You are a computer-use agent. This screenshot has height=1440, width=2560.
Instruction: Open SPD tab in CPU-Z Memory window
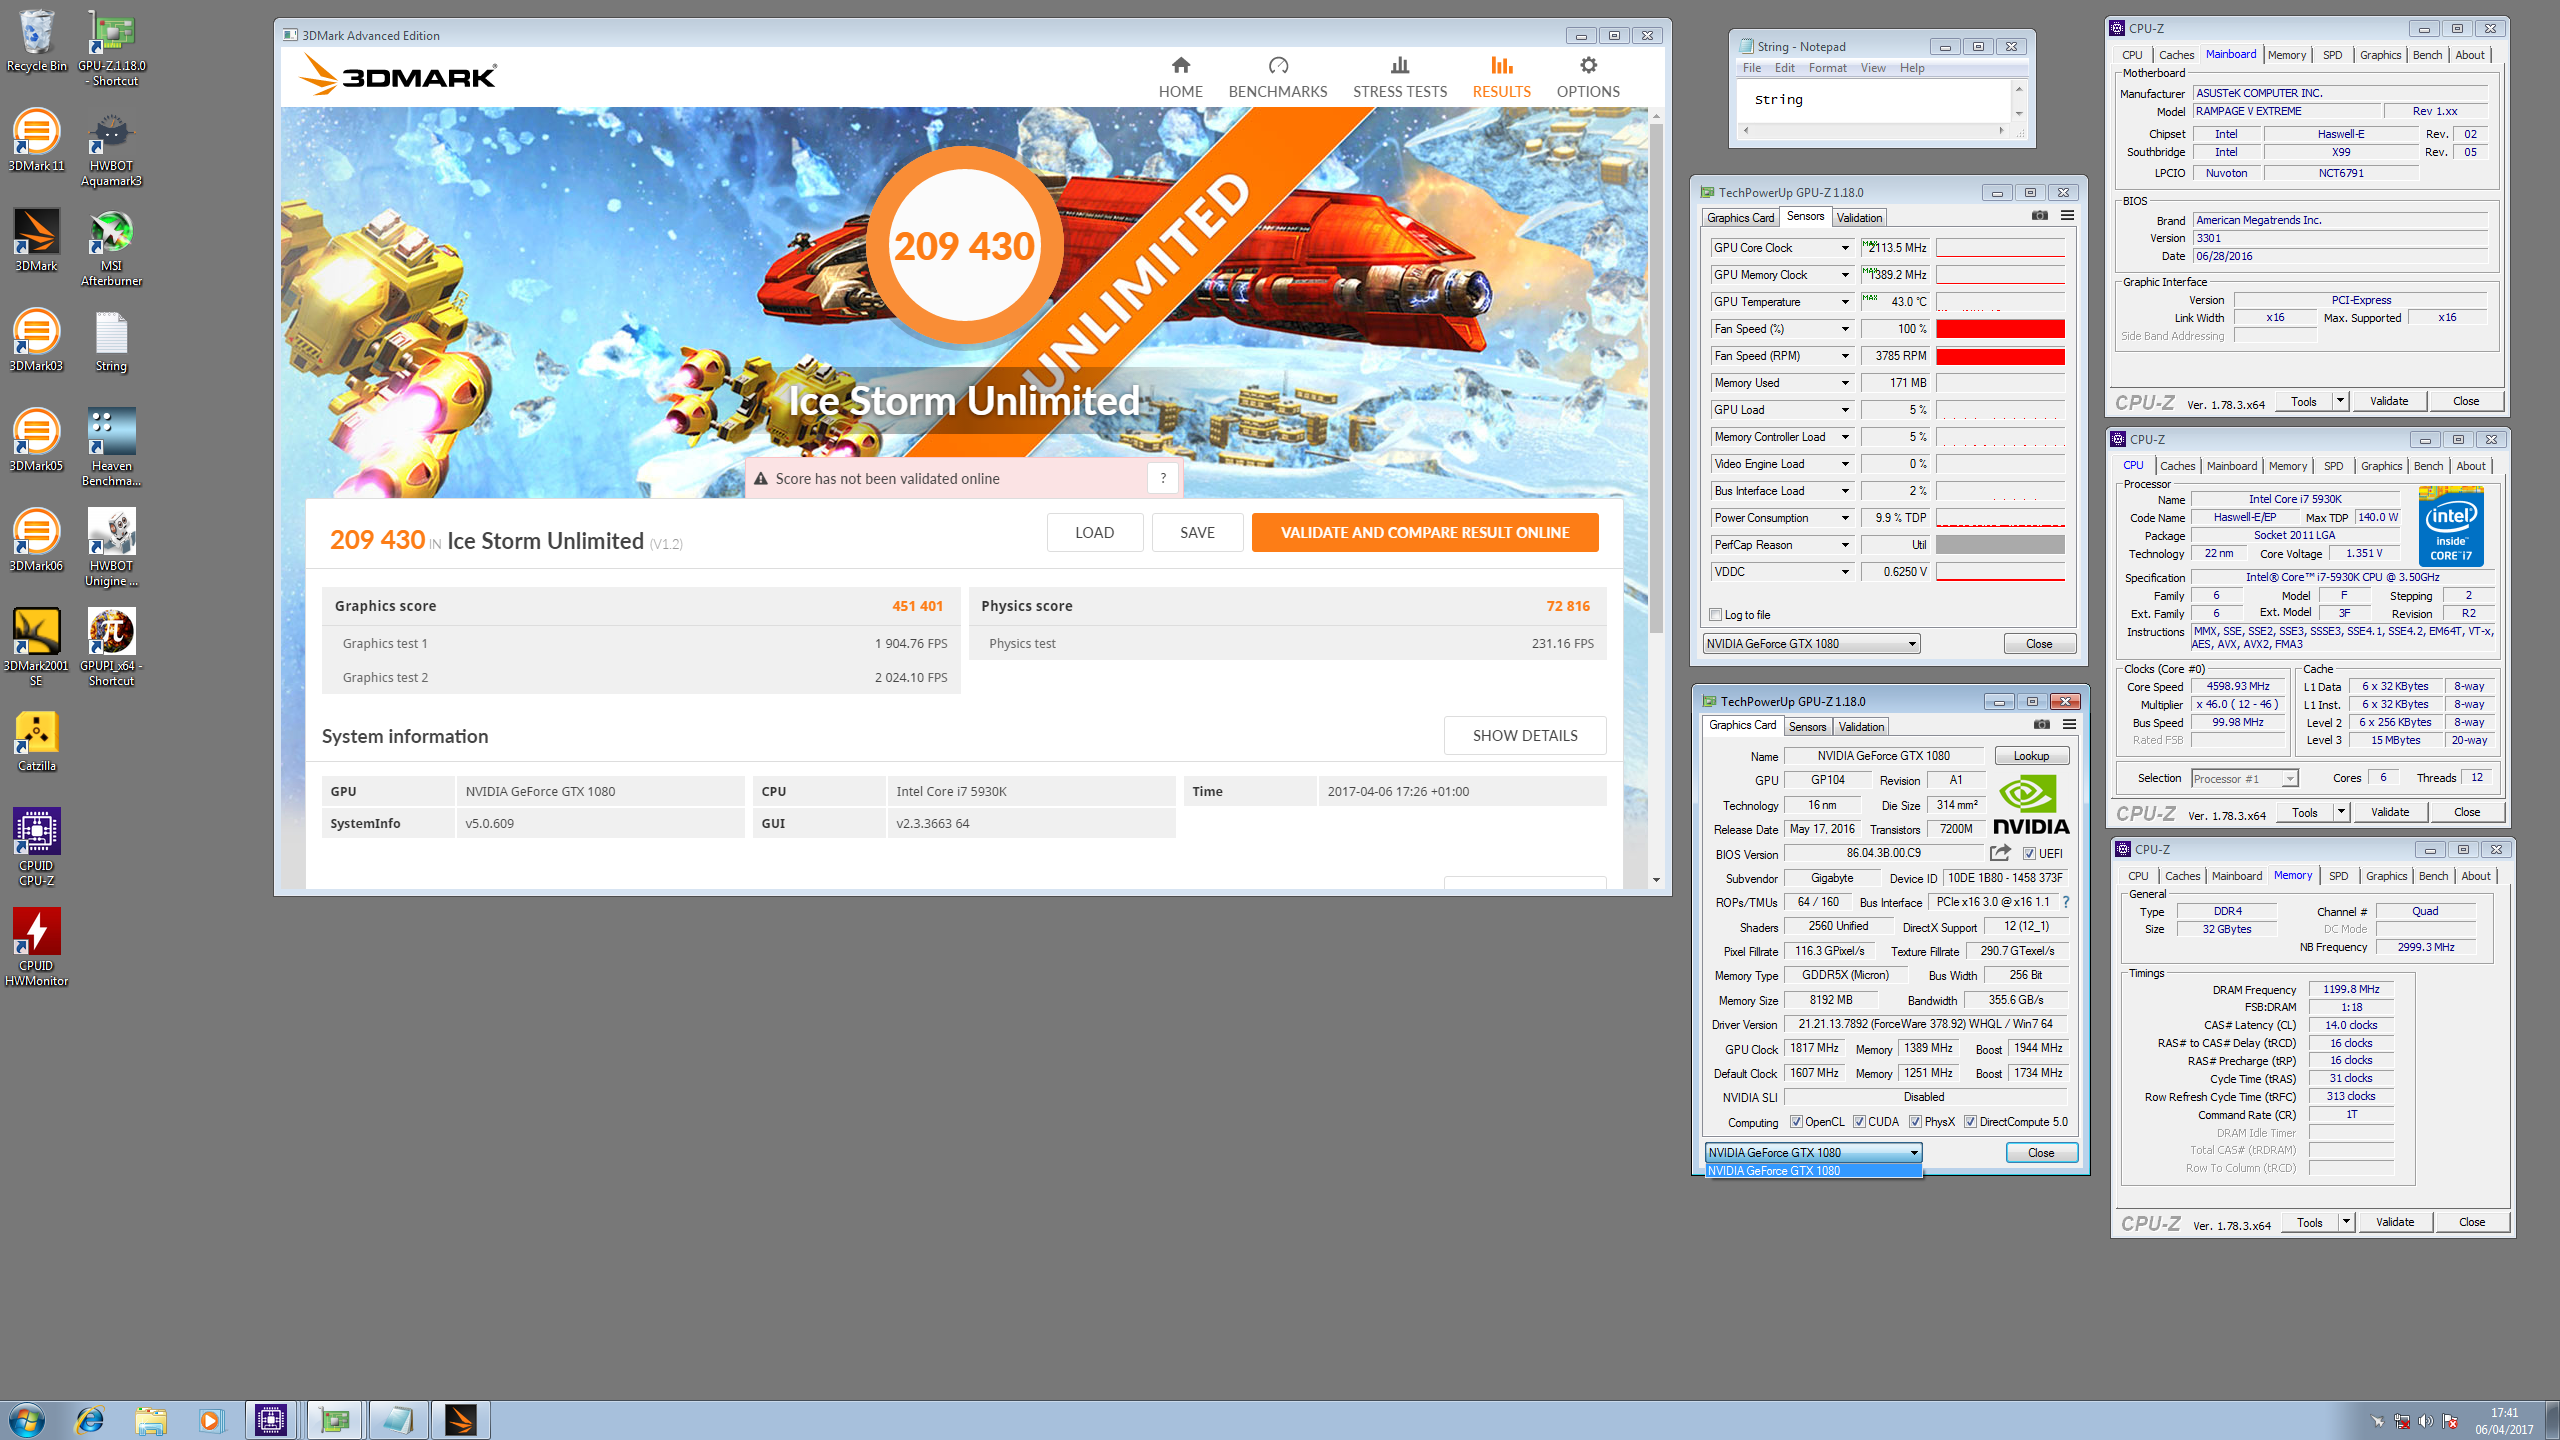(2338, 876)
